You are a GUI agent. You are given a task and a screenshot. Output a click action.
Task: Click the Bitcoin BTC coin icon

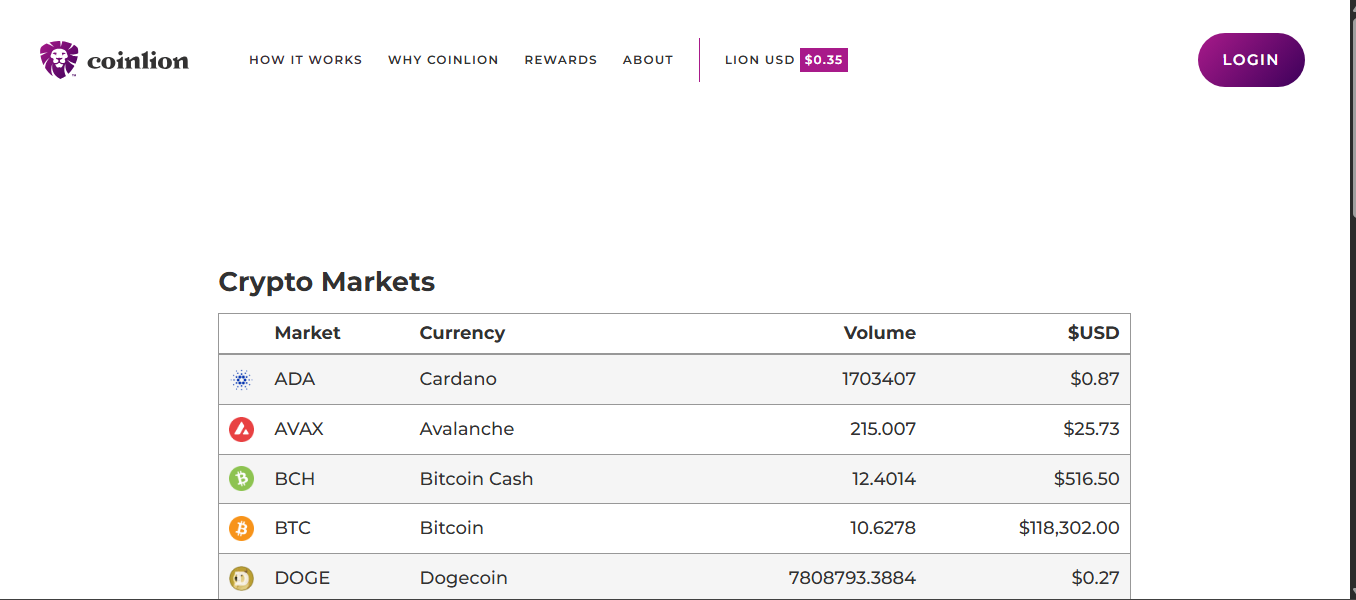[x=241, y=528]
